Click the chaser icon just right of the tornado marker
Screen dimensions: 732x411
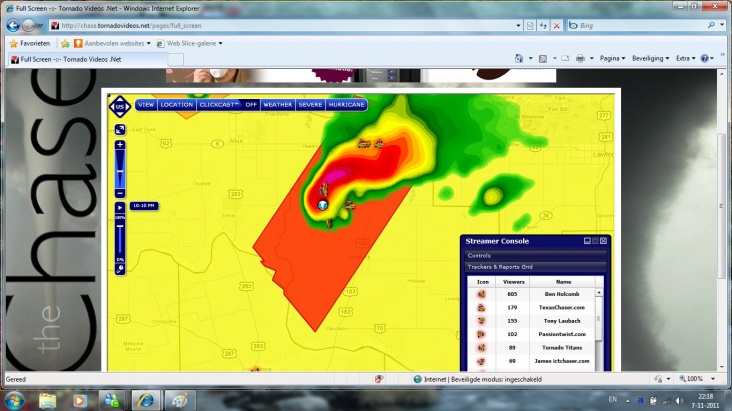(x=349, y=205)
